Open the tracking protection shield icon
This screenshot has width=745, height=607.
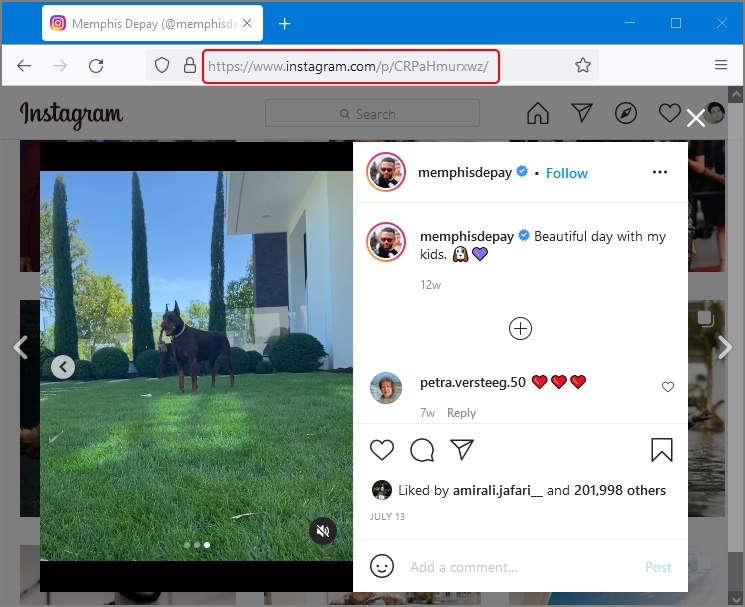tap(162, 66)
